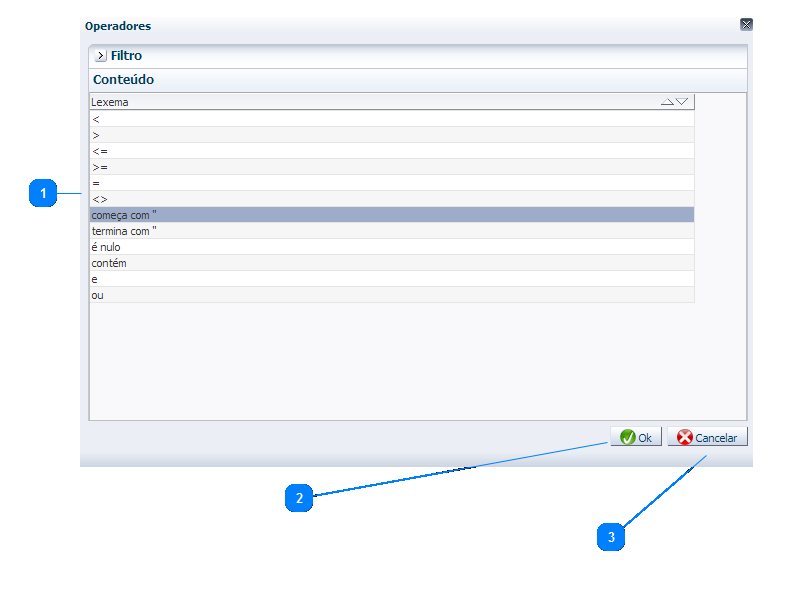
Task: Confirm selection with the Ok button
Action: [636, 437]
